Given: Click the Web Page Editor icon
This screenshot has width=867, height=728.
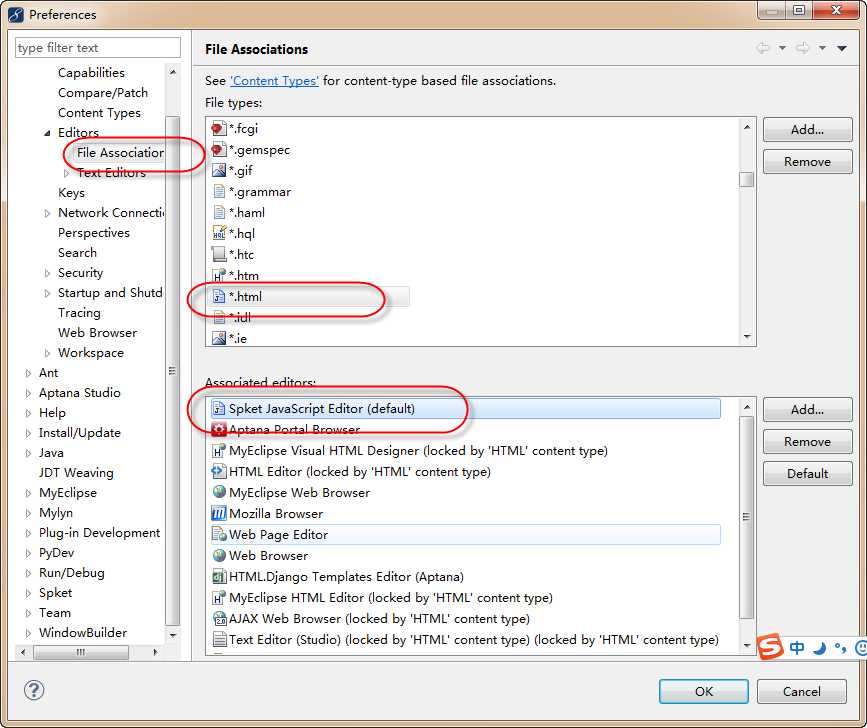Looking at the screenshot, I should pos(219,535).
